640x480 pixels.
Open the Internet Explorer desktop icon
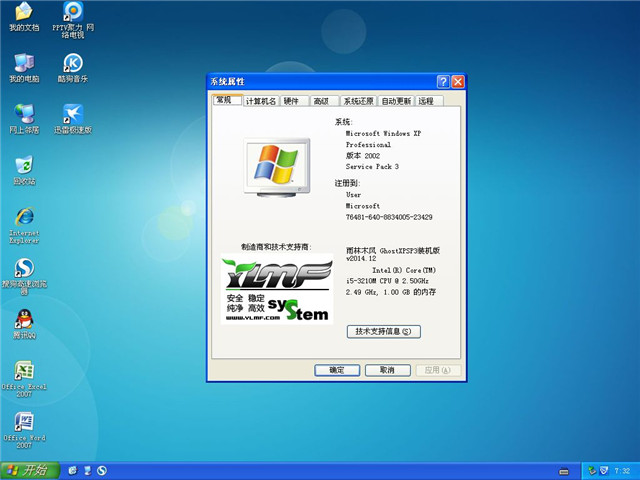24,225
